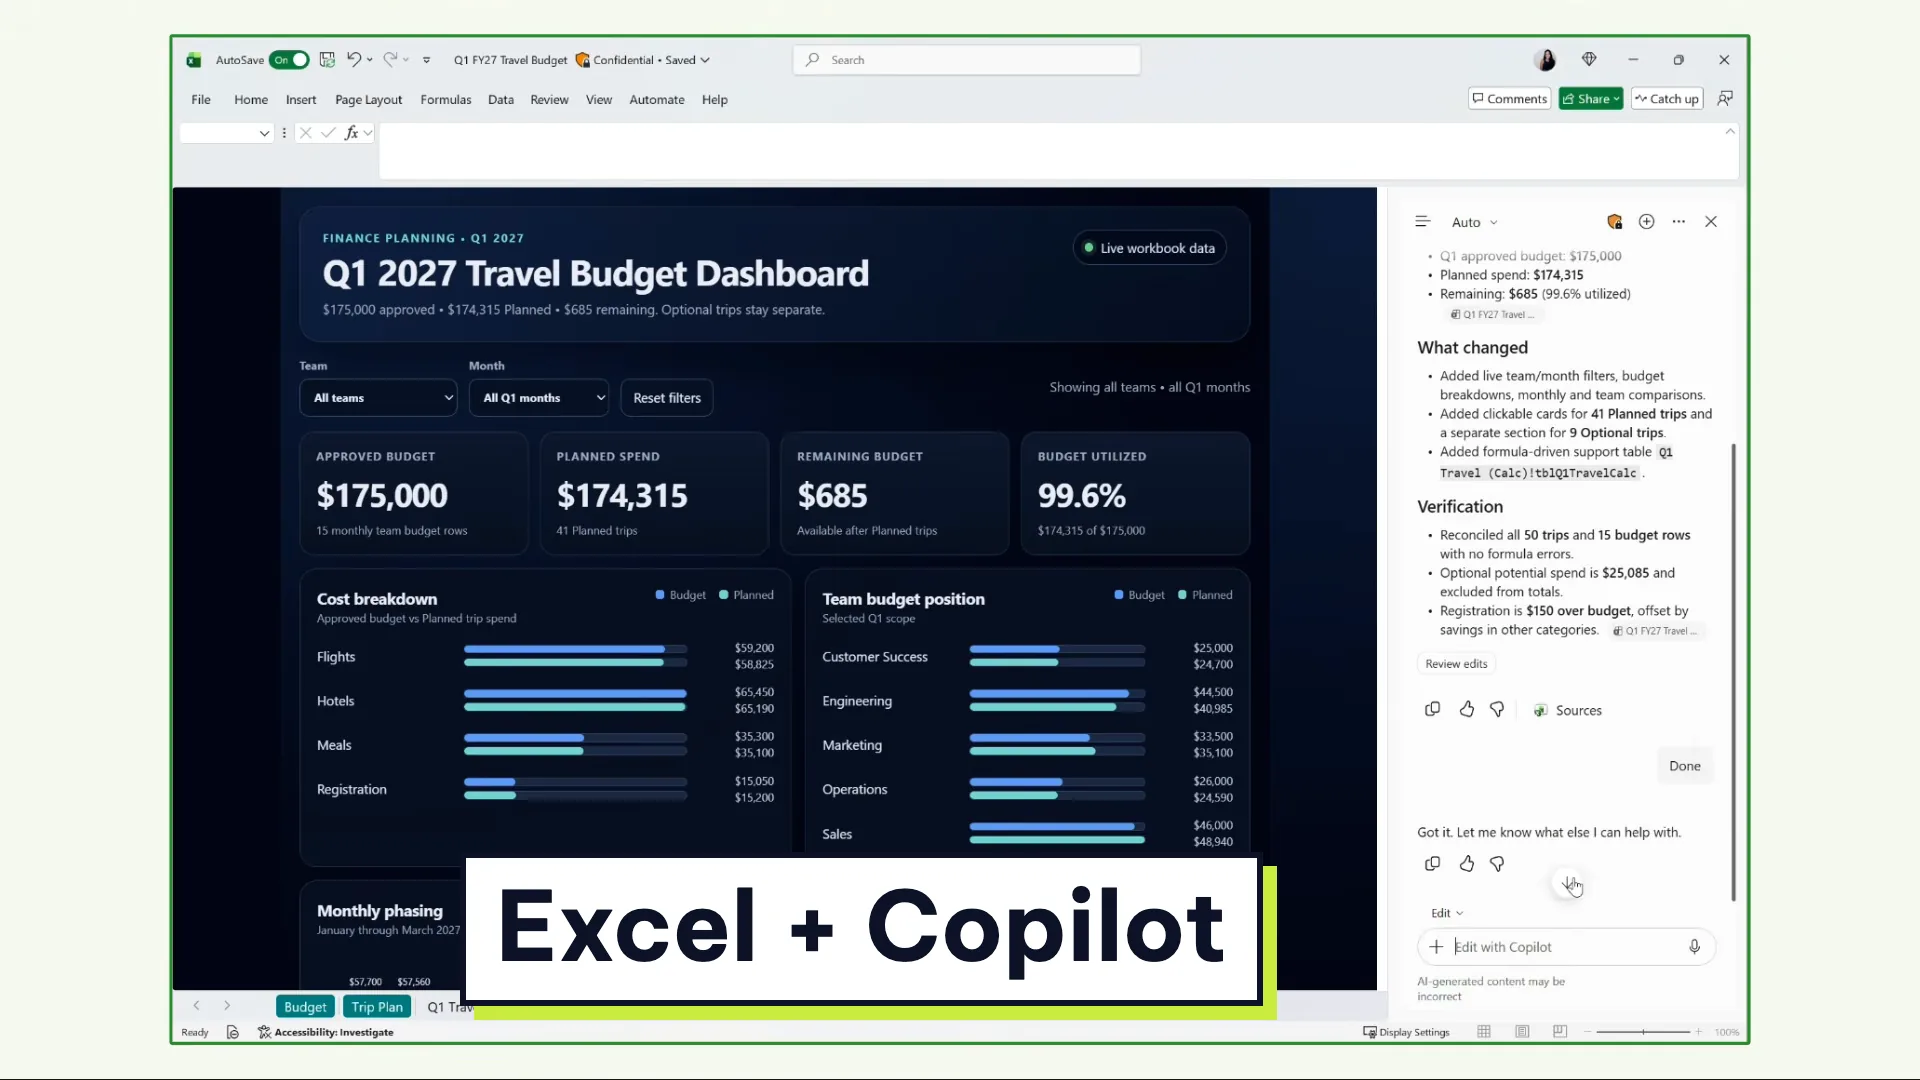Close the Copilot pane
This screenshot has height=1080, width=1920.
click(1711, 222)
